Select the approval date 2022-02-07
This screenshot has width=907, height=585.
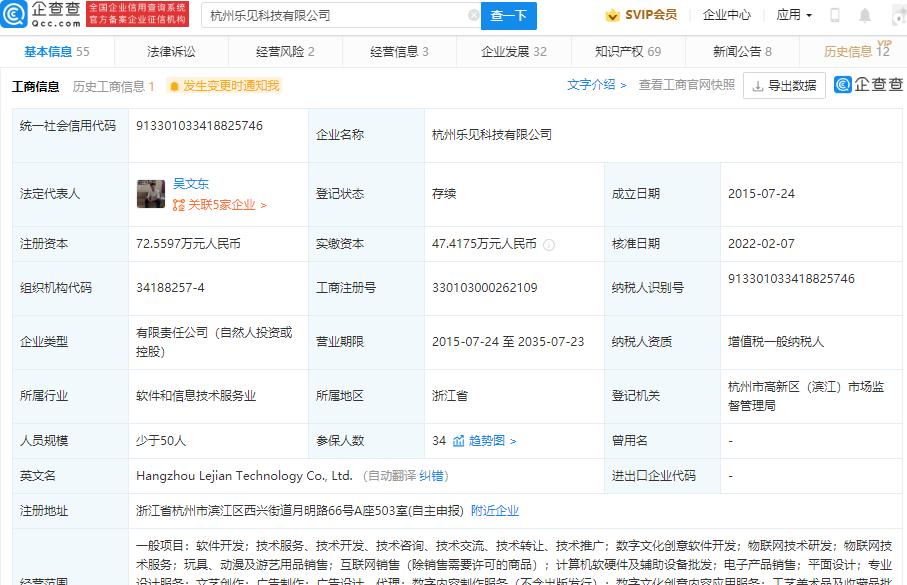coord(761,244)
